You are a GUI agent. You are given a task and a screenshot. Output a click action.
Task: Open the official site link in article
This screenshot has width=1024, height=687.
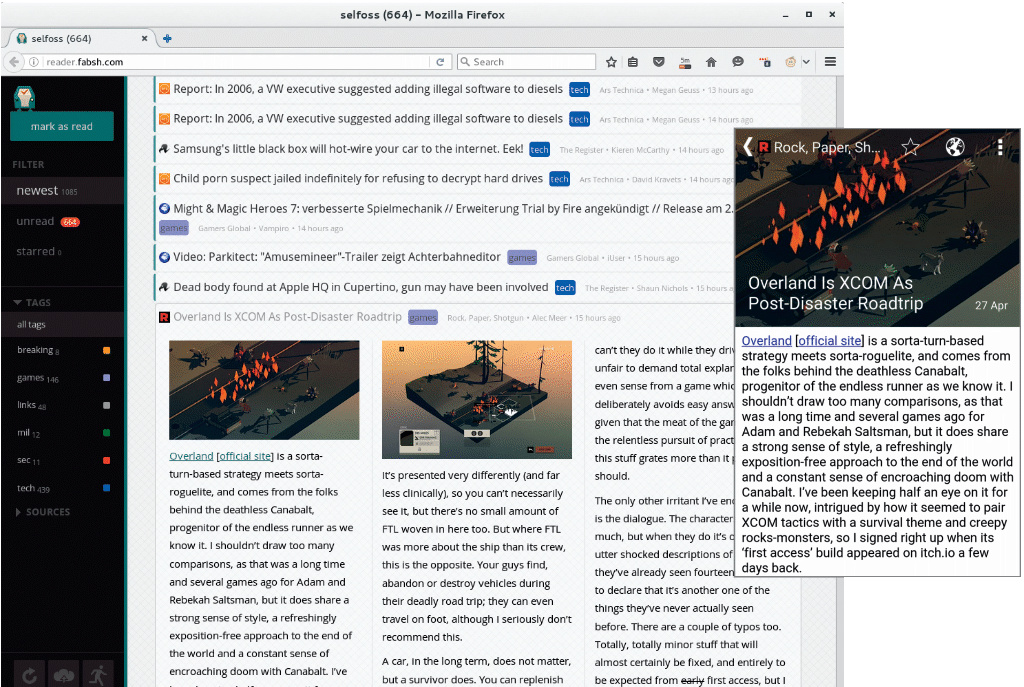[244, 456]
